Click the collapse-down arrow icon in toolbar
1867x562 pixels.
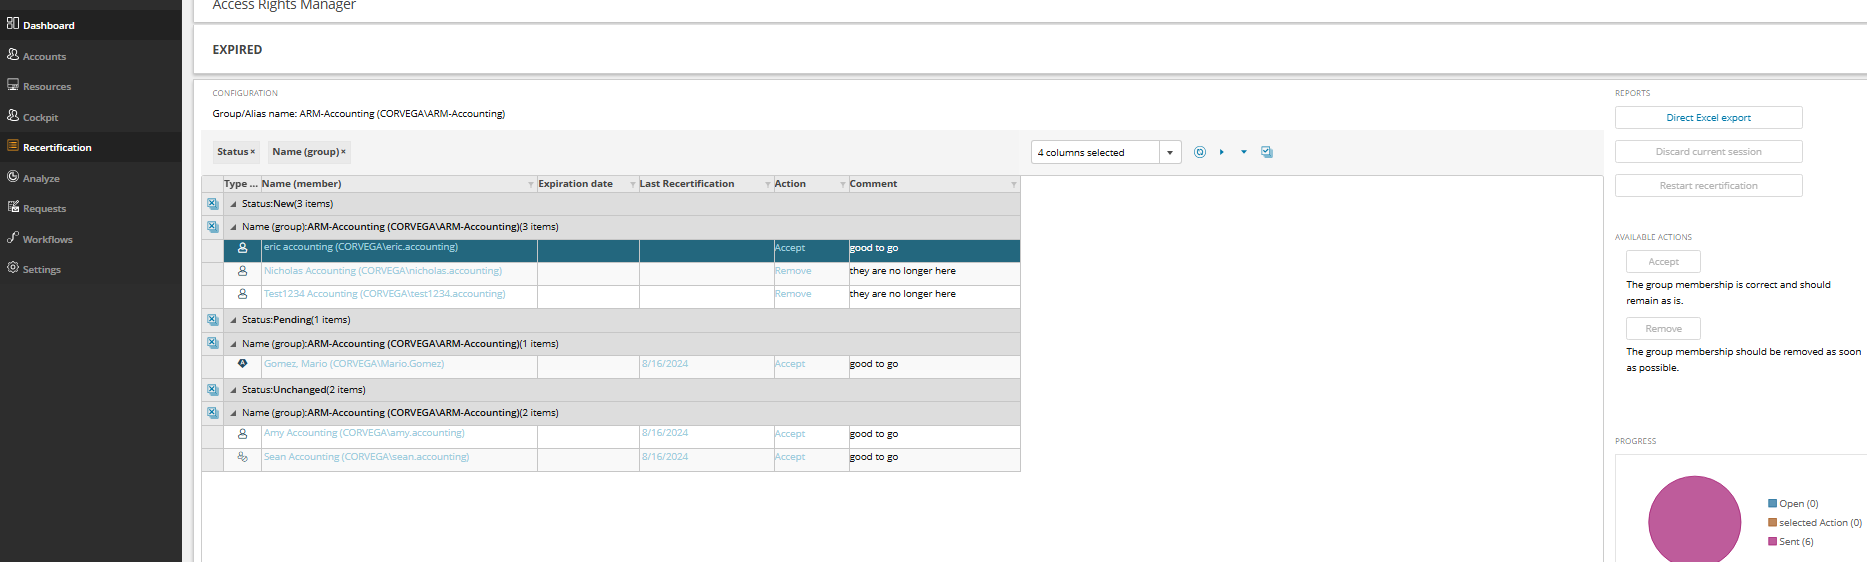(x=1244, y=152)
